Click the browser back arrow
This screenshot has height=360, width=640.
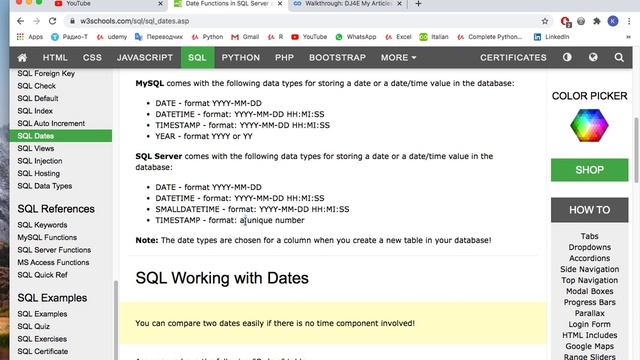pos(20,21)
